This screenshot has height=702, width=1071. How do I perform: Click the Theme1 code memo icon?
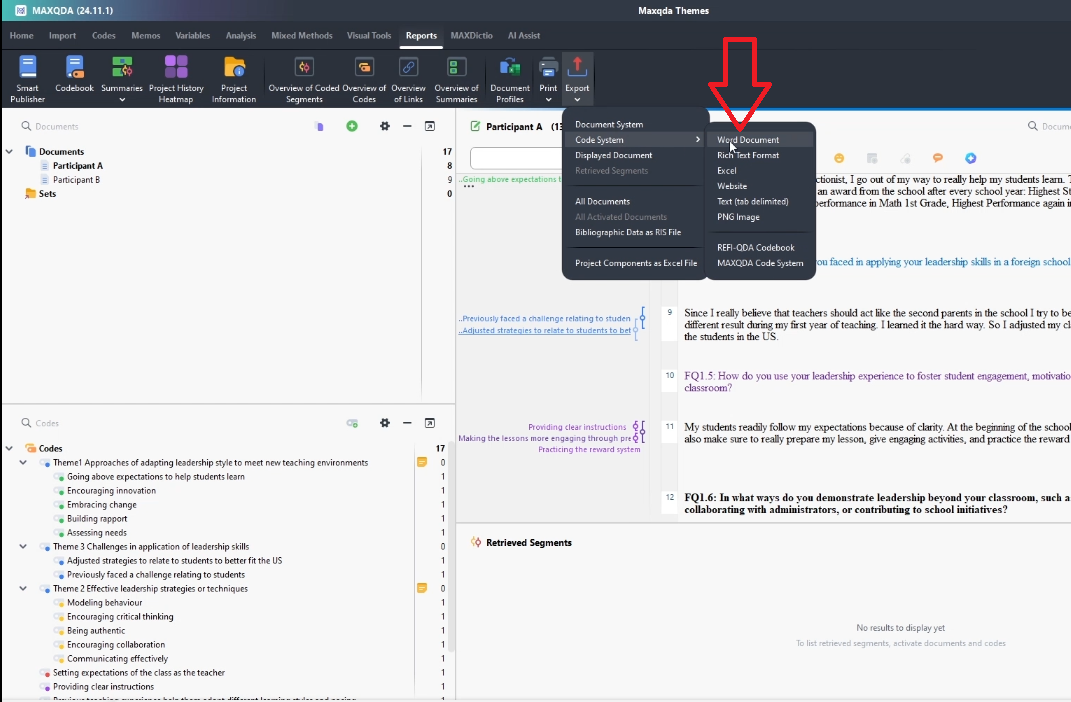(421, 463)
